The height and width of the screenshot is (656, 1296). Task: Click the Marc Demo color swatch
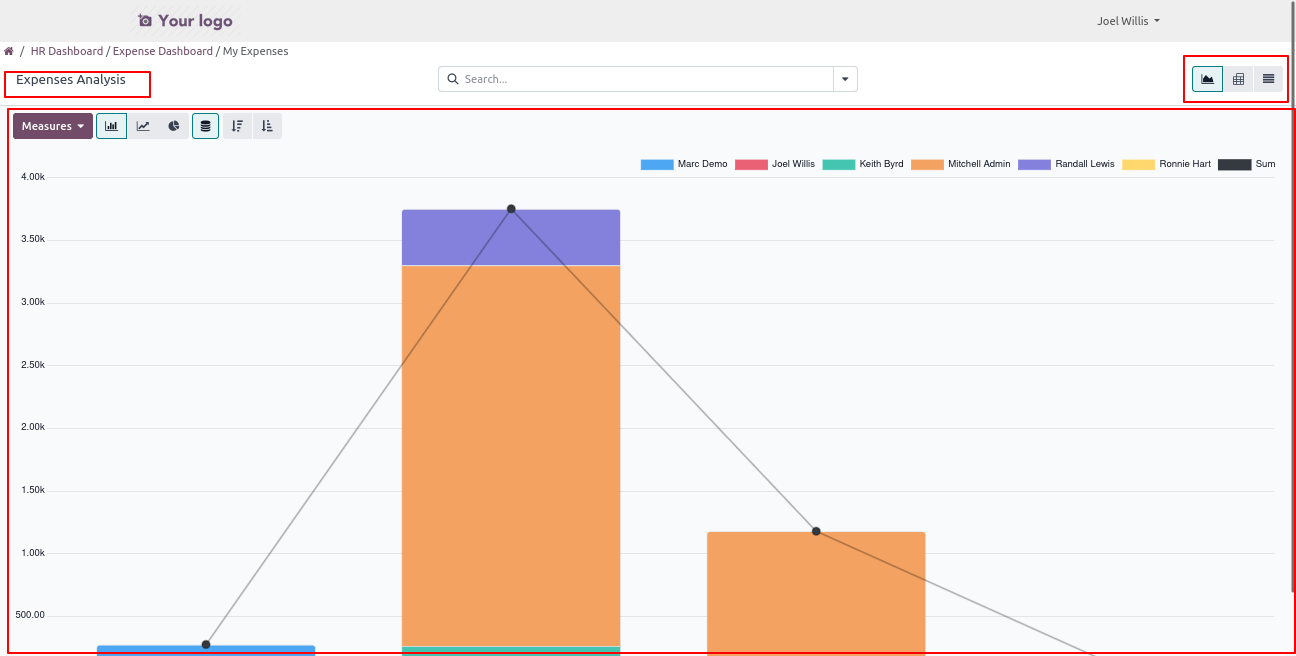tap(657, 164)
